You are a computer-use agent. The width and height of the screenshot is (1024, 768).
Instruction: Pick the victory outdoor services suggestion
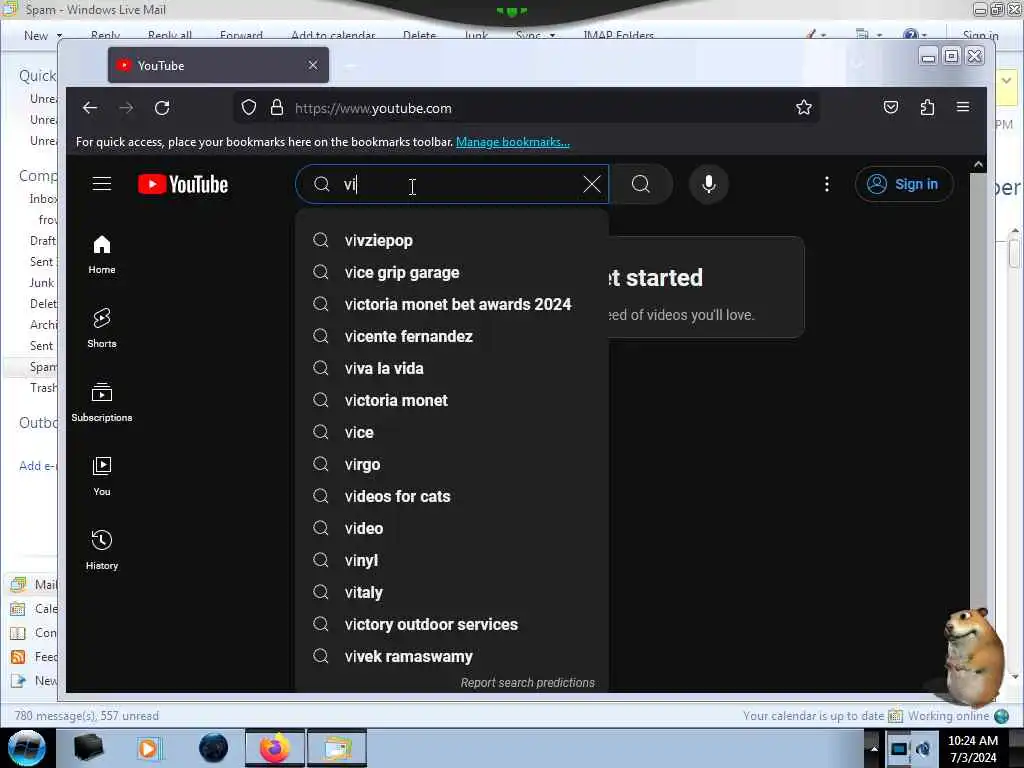452,624
